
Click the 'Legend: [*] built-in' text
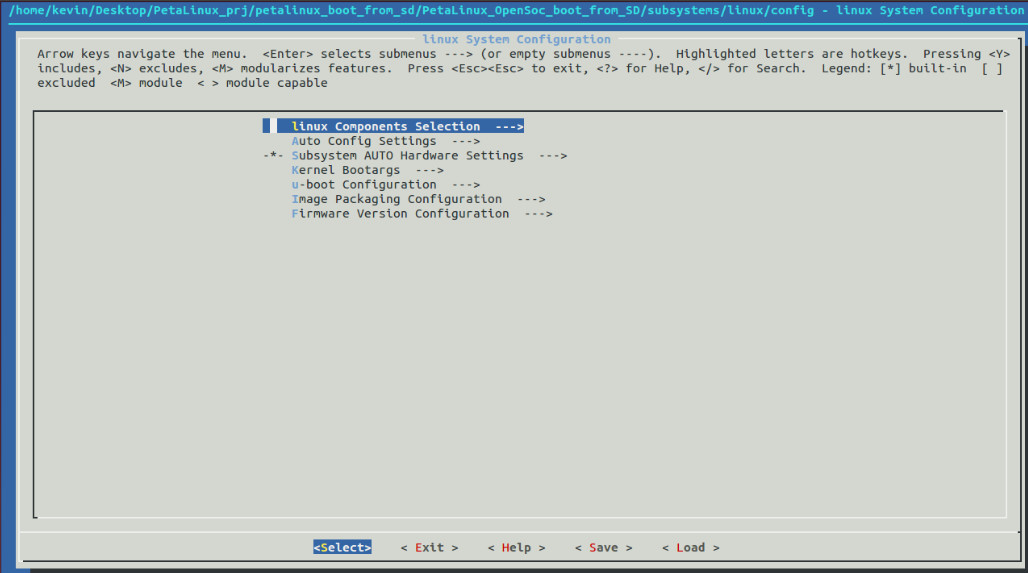pos(894,68)
